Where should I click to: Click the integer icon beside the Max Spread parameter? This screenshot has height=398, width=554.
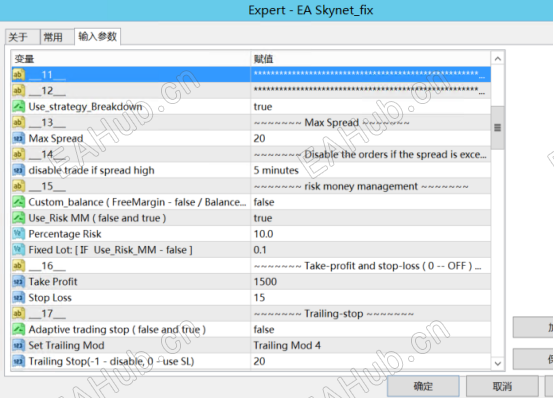click(x=18, y=138)
